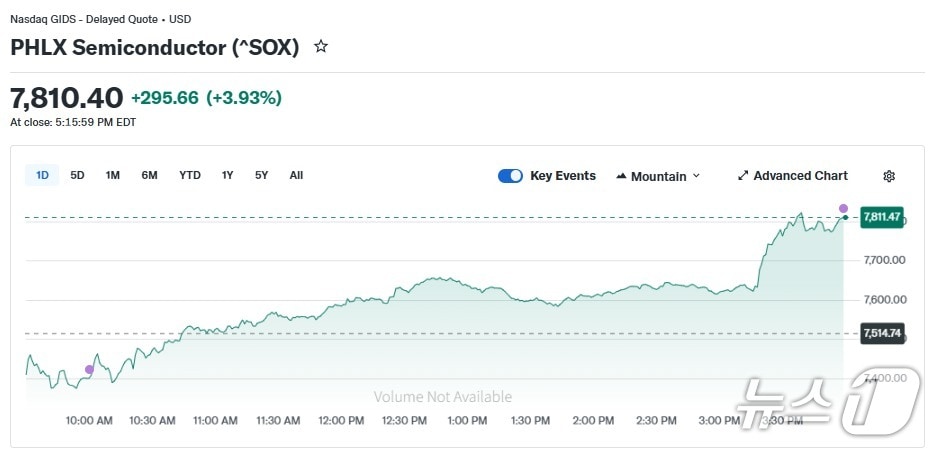Screen dimensions: 934x449
Task: Click the Advanced Chart expand arrows icon
Action: 743,176
